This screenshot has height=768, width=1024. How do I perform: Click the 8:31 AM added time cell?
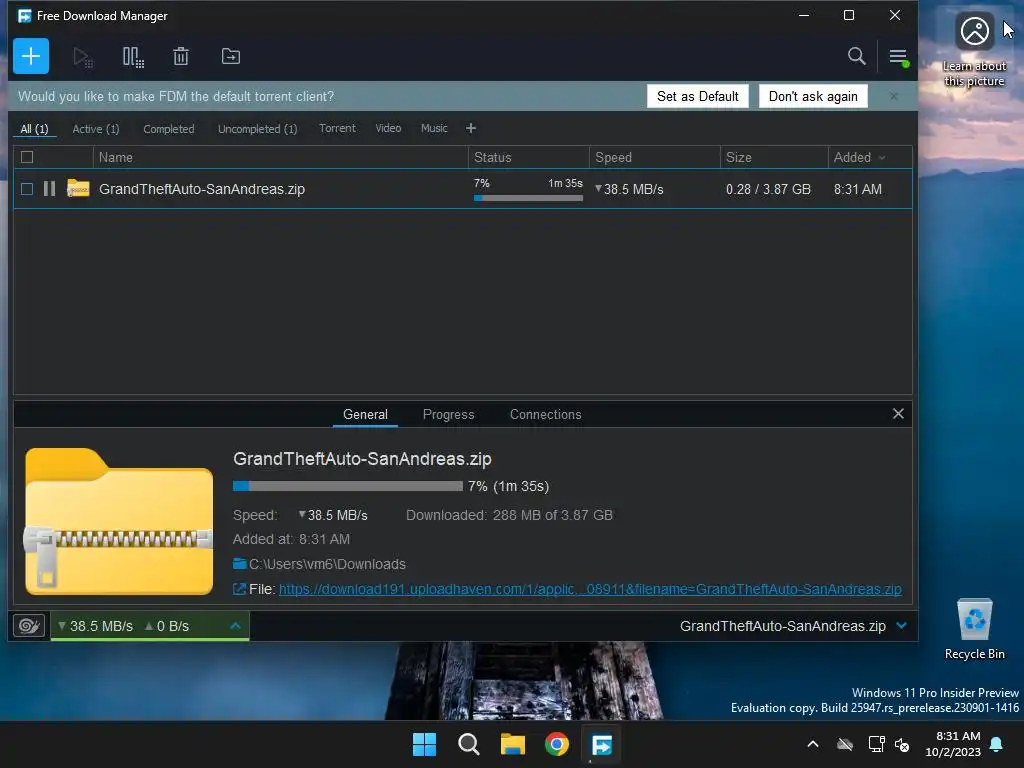pyautogui.click(x=857, y=189)
